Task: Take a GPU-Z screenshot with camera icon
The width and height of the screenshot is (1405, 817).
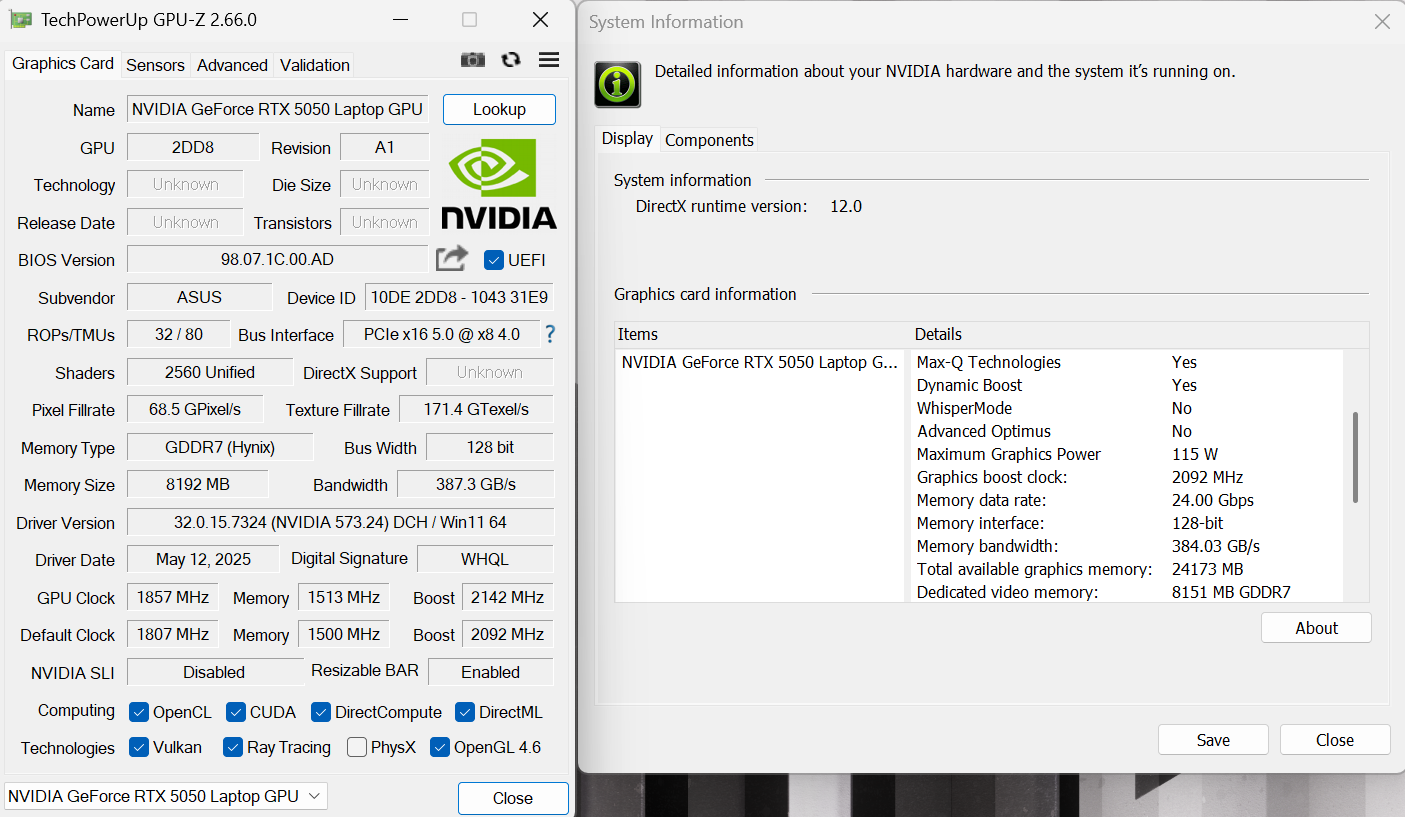Action: tap(472, 59)
